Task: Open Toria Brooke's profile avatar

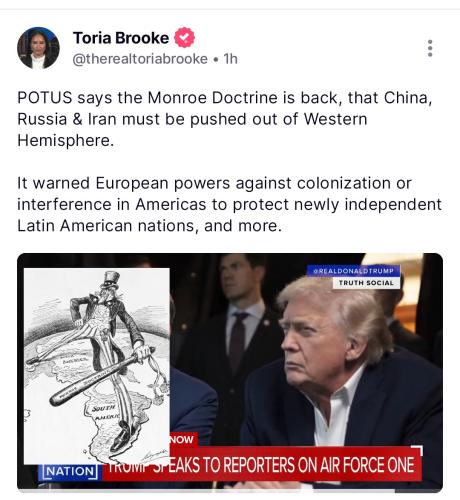Action: [x=38, y=48]
